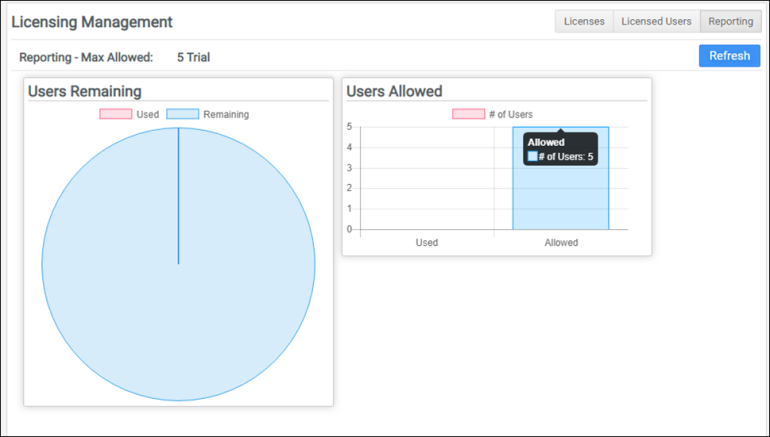Click the 'Used' x-axis label

(x=427, y=243)
